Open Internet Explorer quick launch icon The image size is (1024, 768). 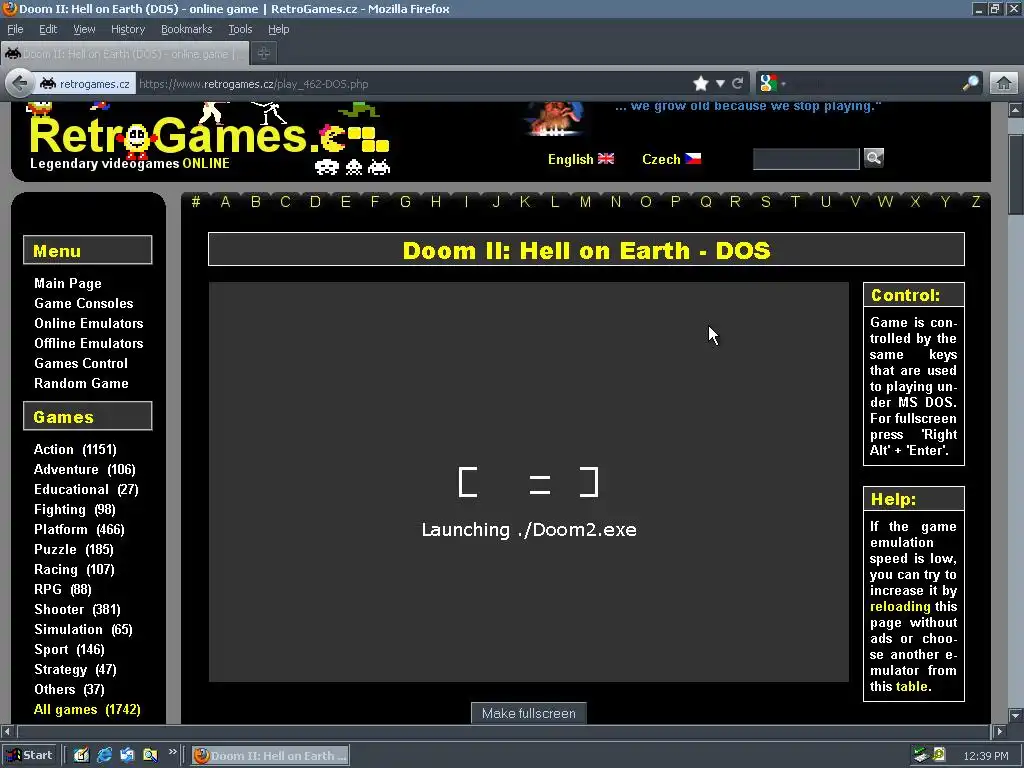point(104,756)
